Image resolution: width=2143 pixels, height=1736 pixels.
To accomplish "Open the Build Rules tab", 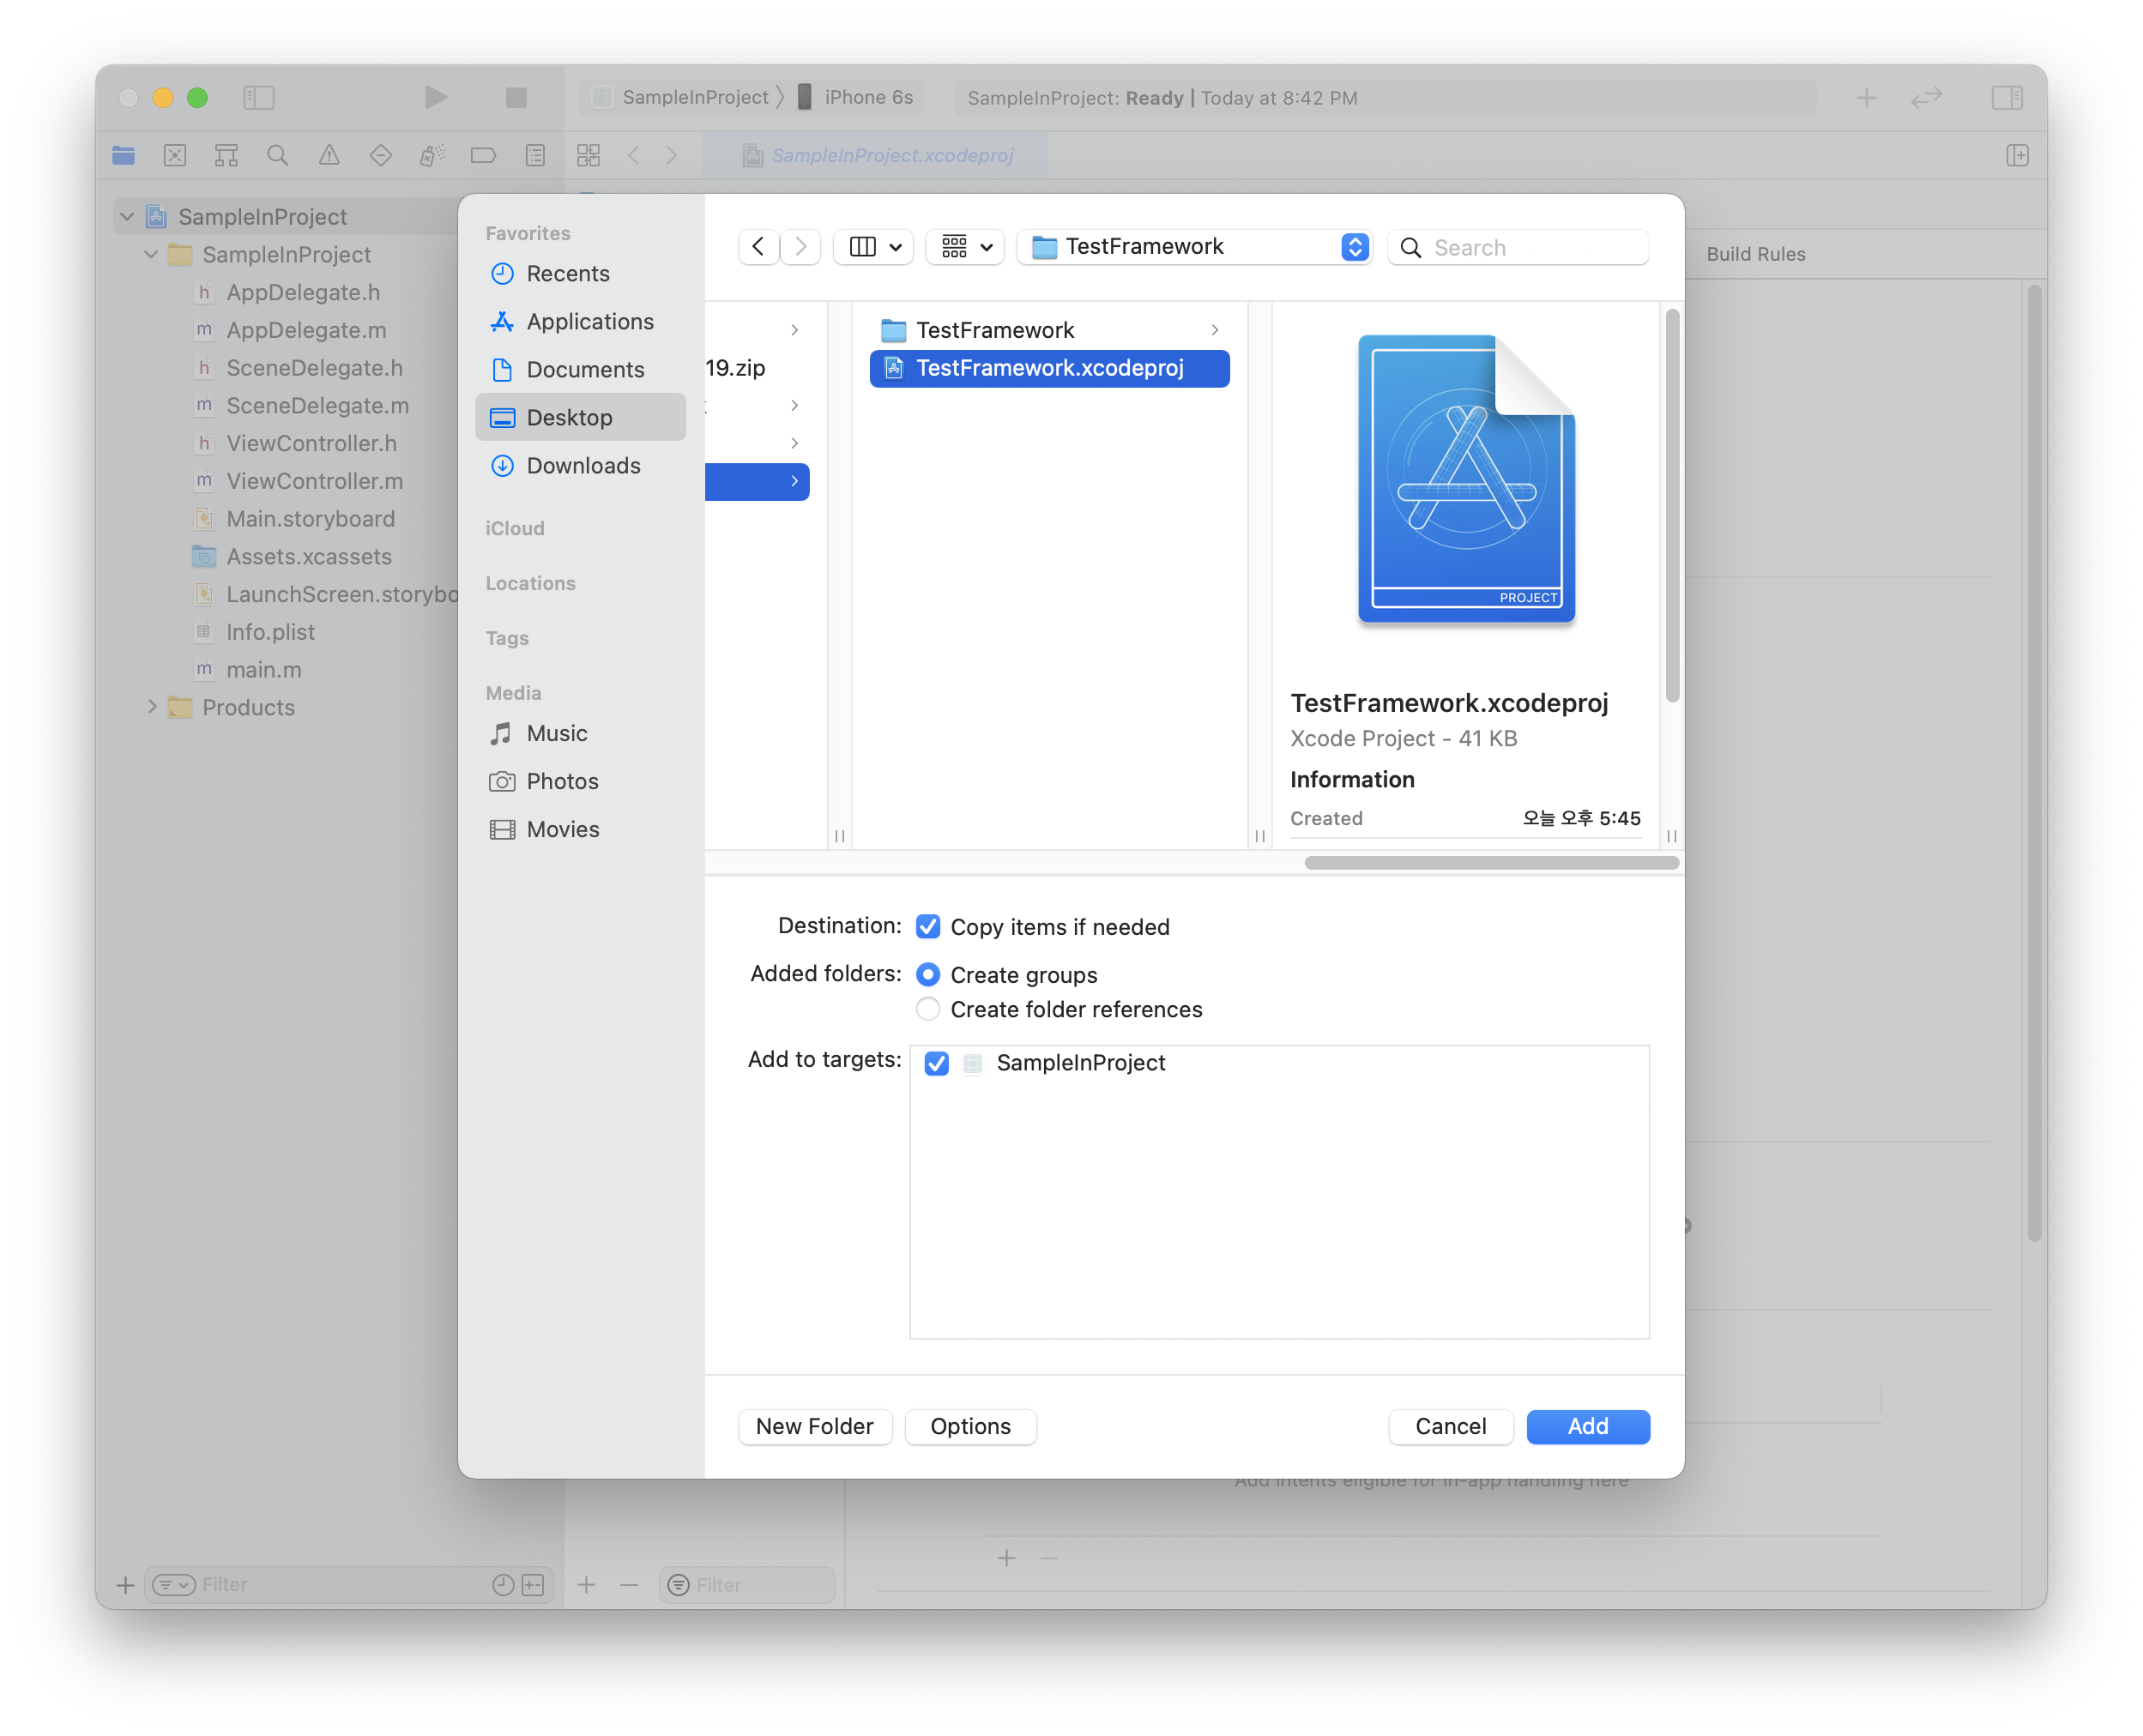I will click(x=1755, y=254).
